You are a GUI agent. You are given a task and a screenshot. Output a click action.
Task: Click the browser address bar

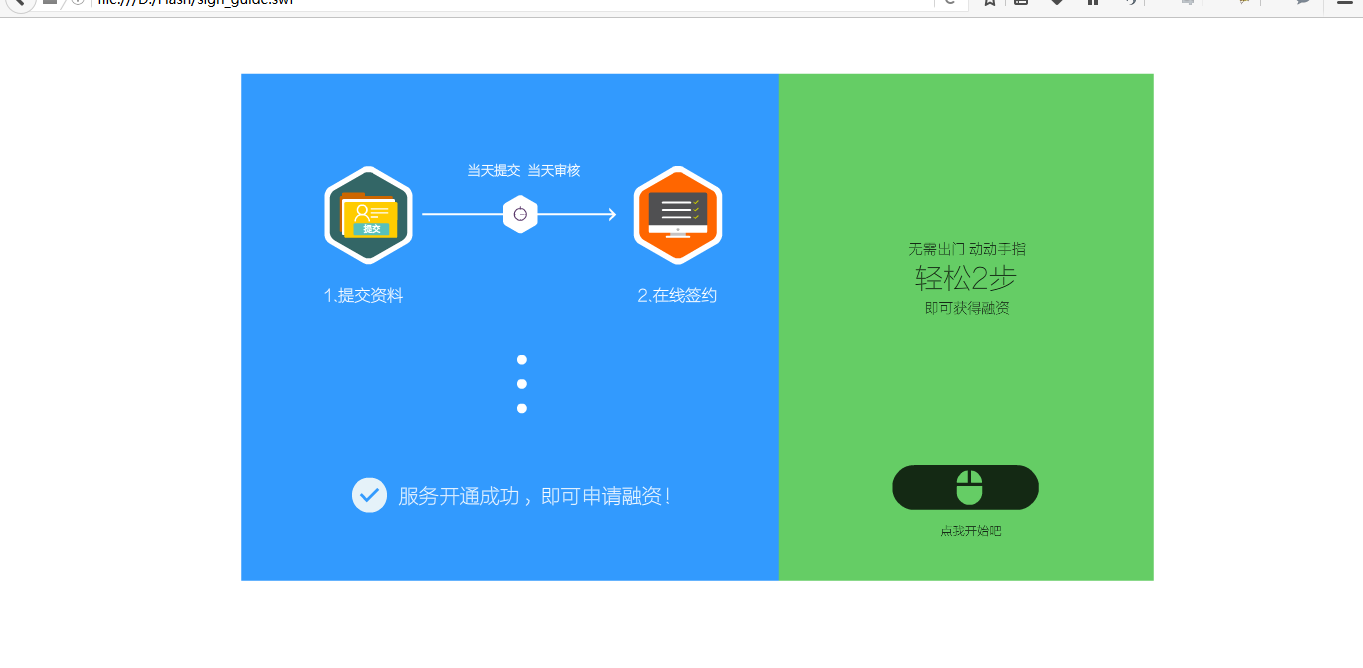(x=500, y=3)
